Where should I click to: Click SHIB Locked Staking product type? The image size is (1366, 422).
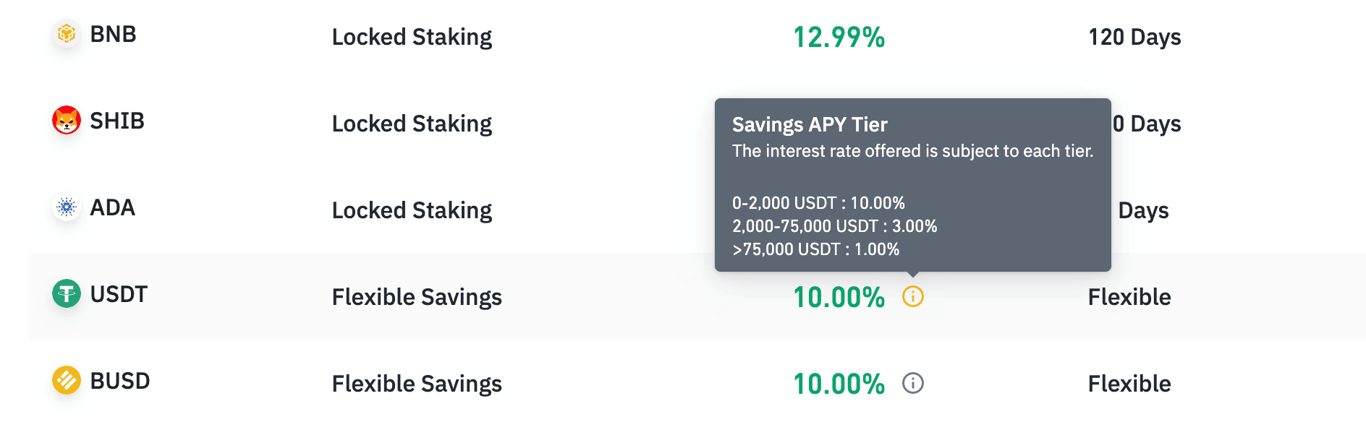(411, 124)
